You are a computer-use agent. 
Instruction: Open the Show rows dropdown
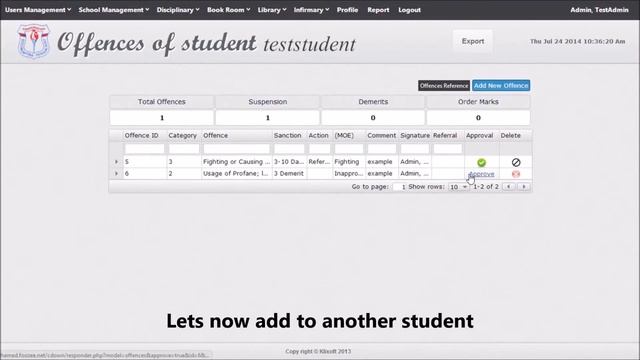tap(458, 187)
